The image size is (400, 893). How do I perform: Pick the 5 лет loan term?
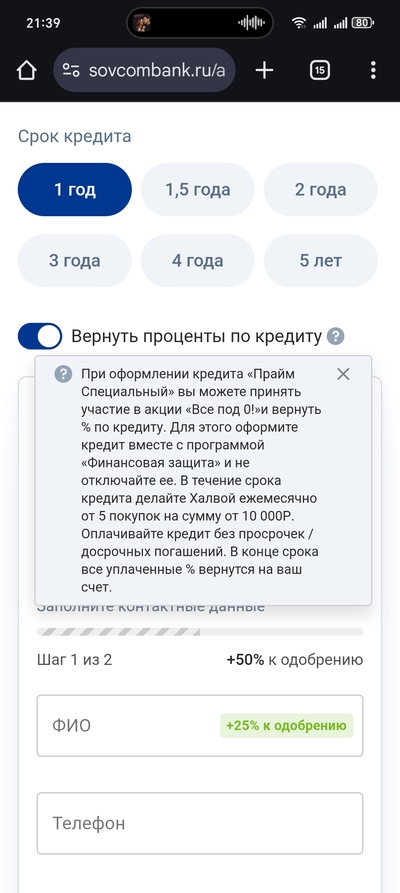[320, 261]
